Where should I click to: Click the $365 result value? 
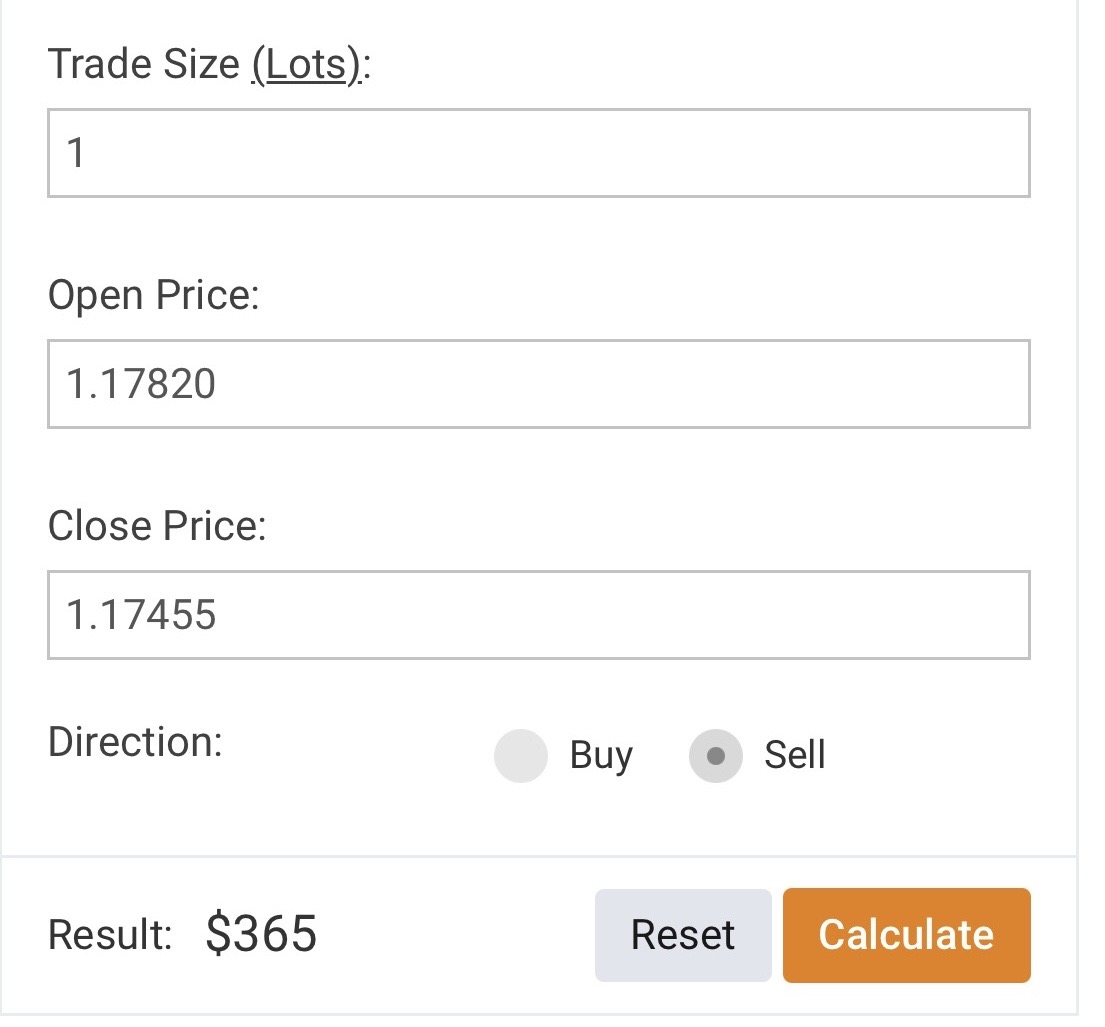(262, 934)
